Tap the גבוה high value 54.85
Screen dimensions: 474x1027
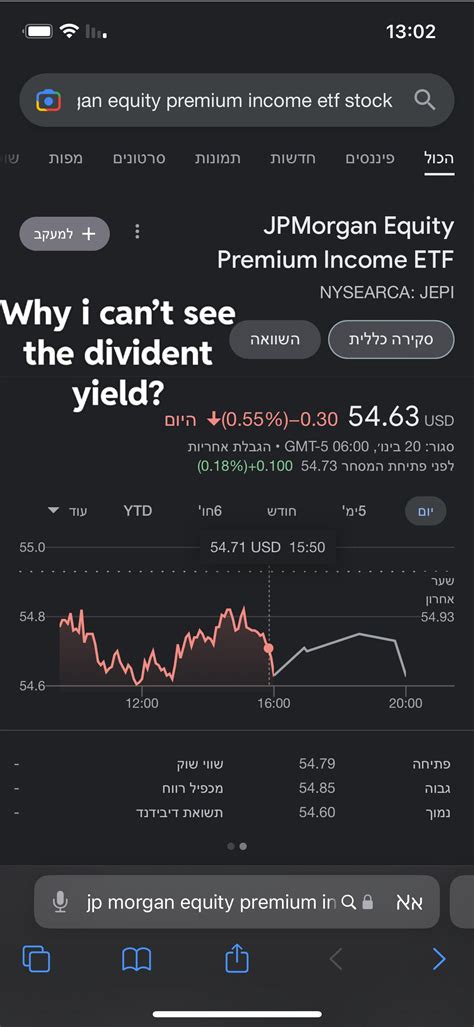click(x=318, y=788)
